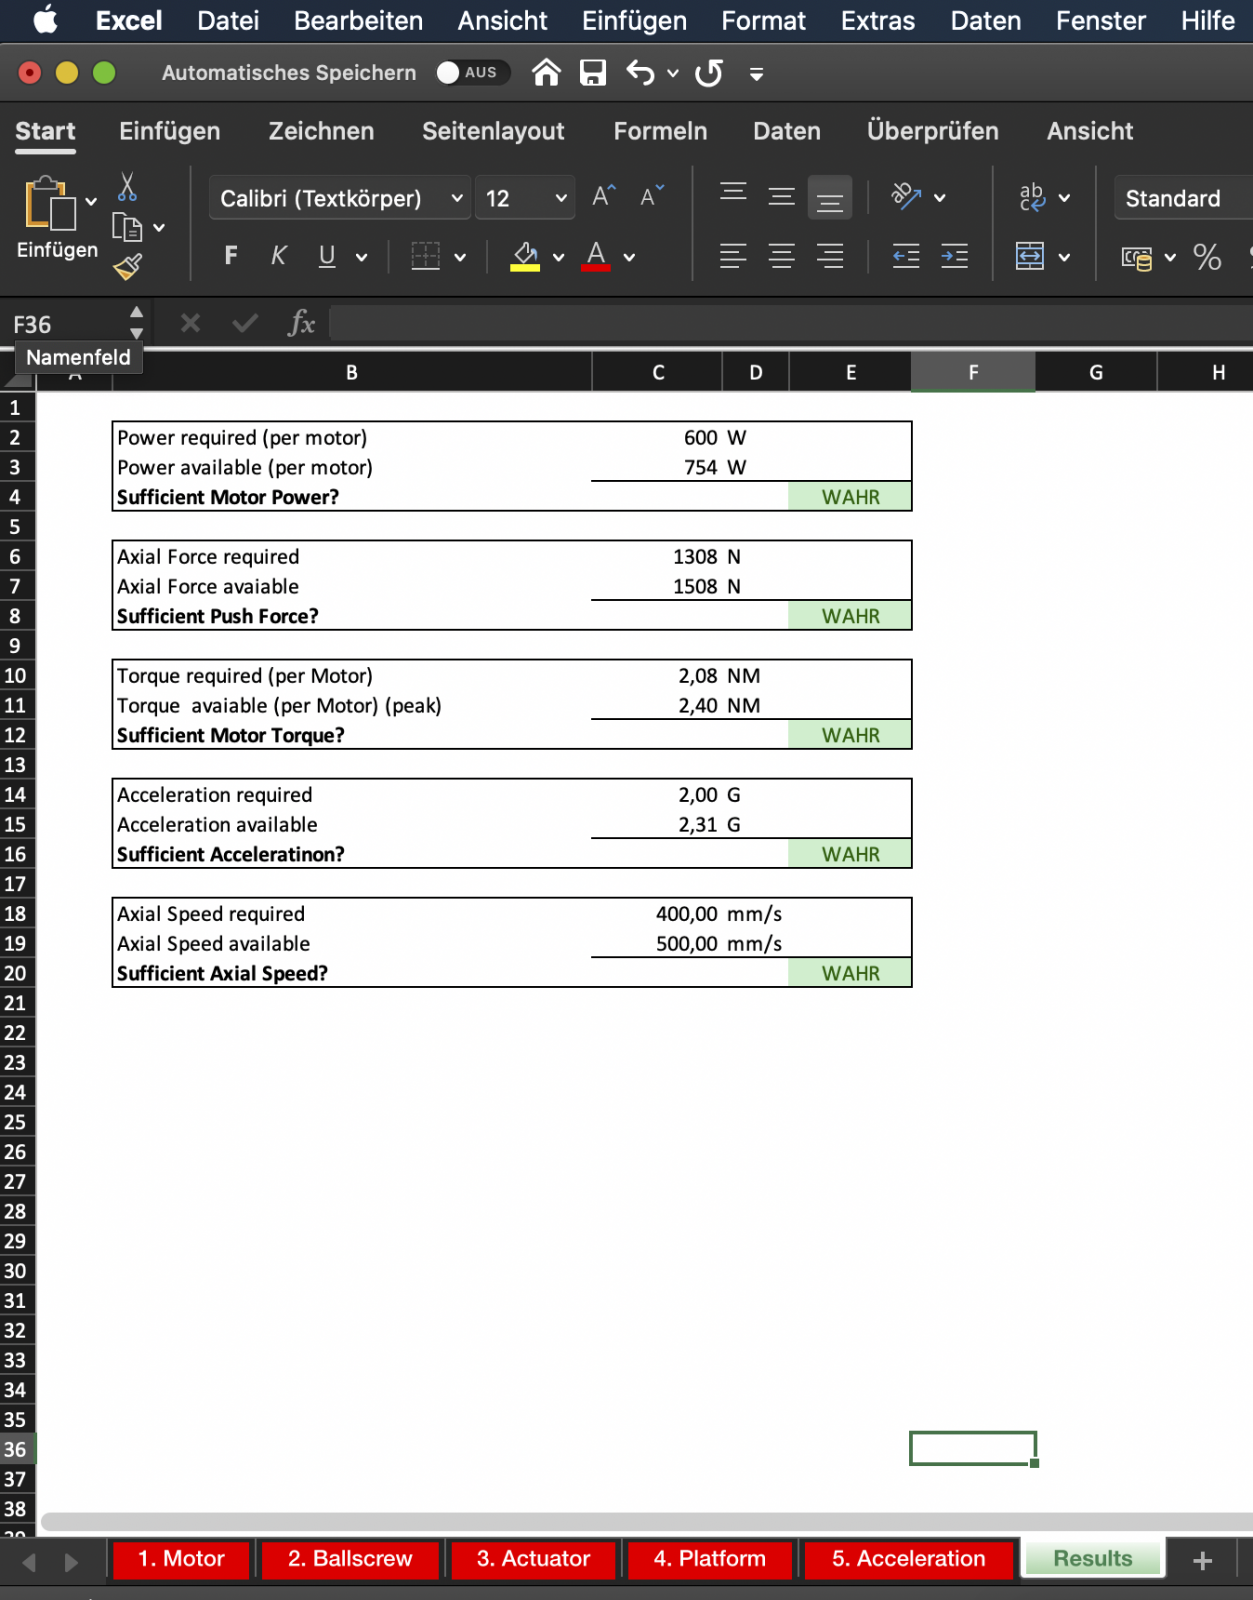Switch to the Formeln ribbon tab
The height and width of the screenshot is (1600, 1253).
coord(660,131)
